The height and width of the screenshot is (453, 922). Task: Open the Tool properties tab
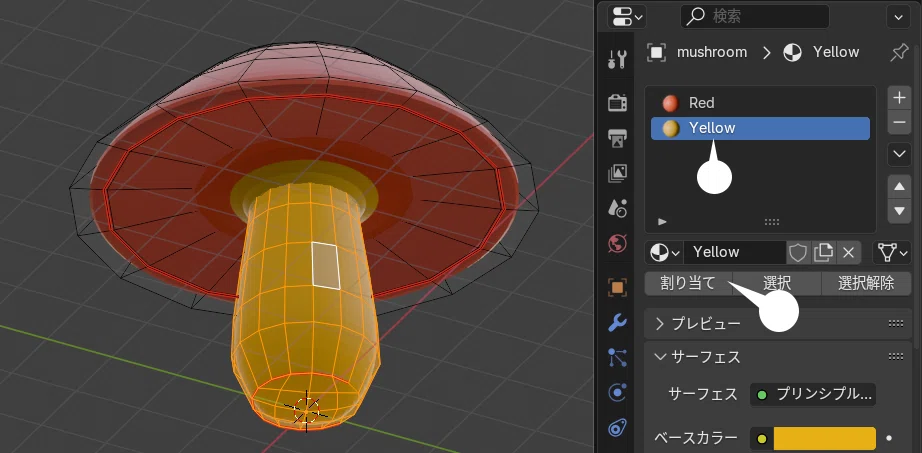click(x=617, y=59)
